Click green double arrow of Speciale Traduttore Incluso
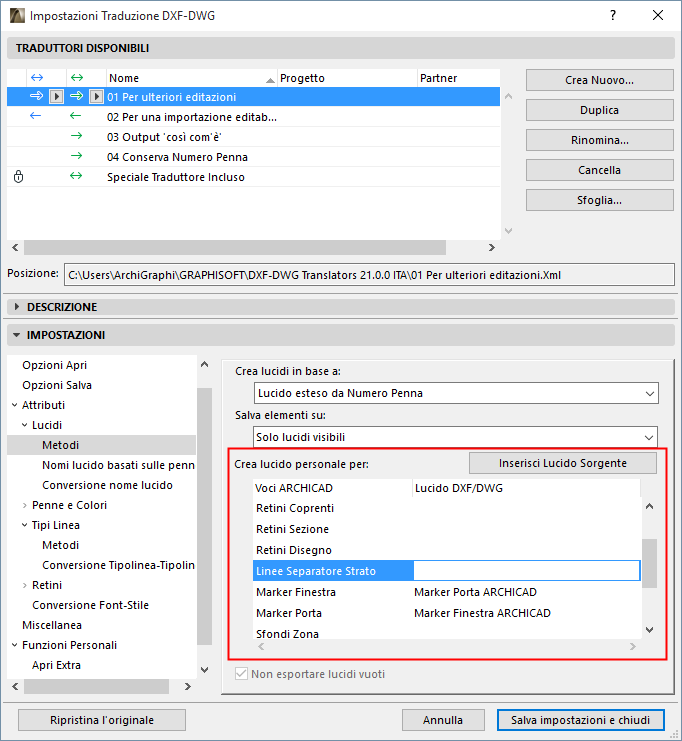The height and width of the screenshot is (741, 682). [76, 176]
